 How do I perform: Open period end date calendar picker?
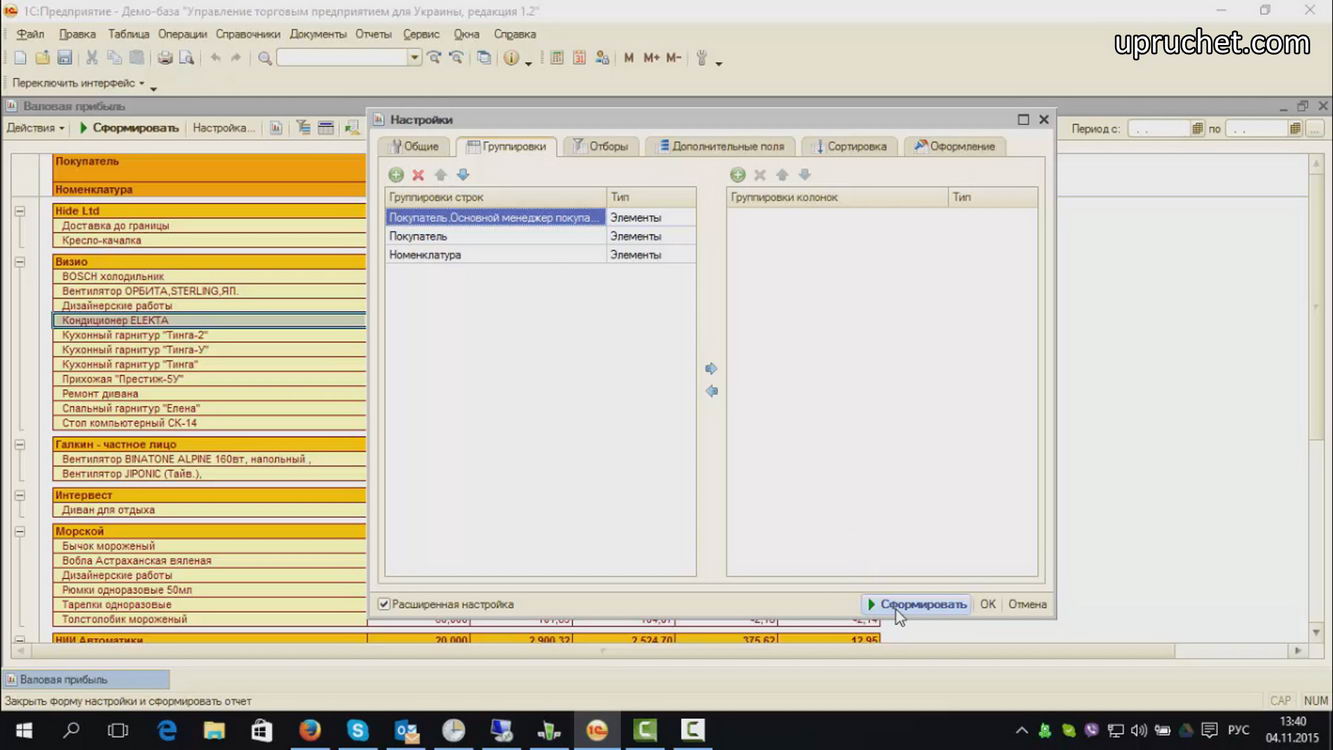pos(1295,129)
